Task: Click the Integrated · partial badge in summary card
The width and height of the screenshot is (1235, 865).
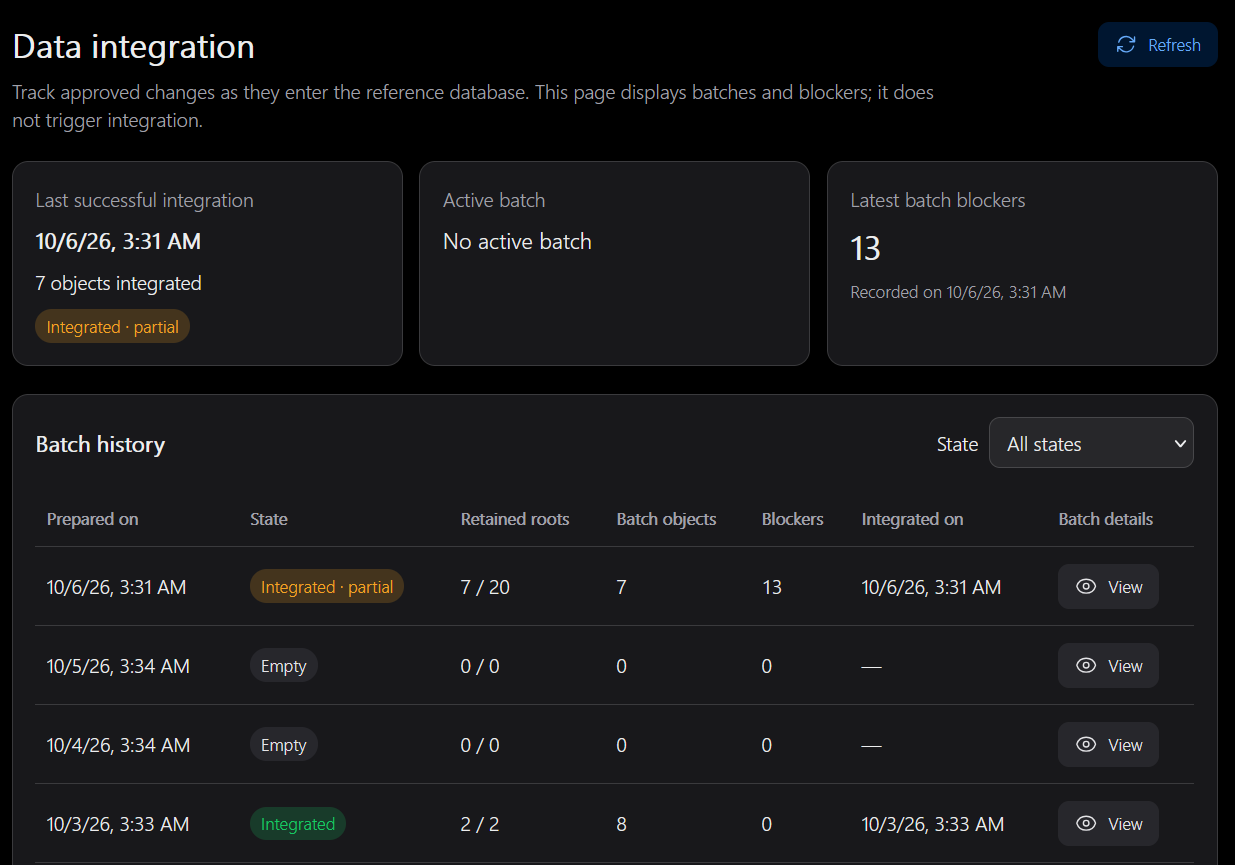Action: click(x=112, y=327)
